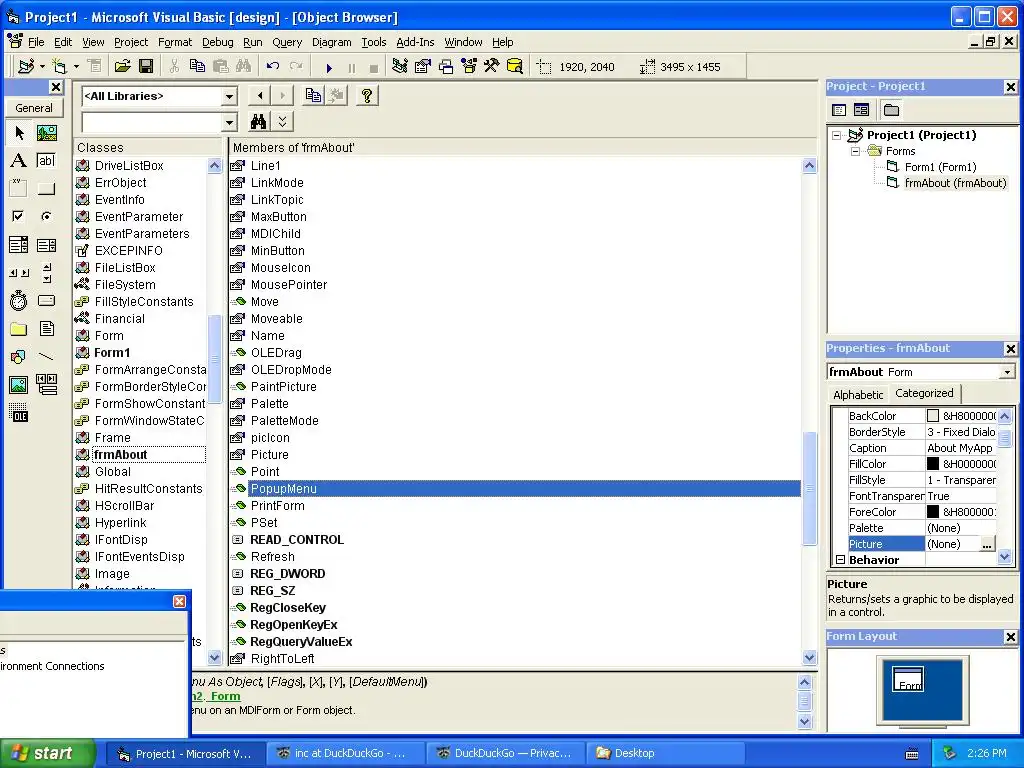Open the Debug menu
This screenshot has height=768, width=1024.
[217, 42]
